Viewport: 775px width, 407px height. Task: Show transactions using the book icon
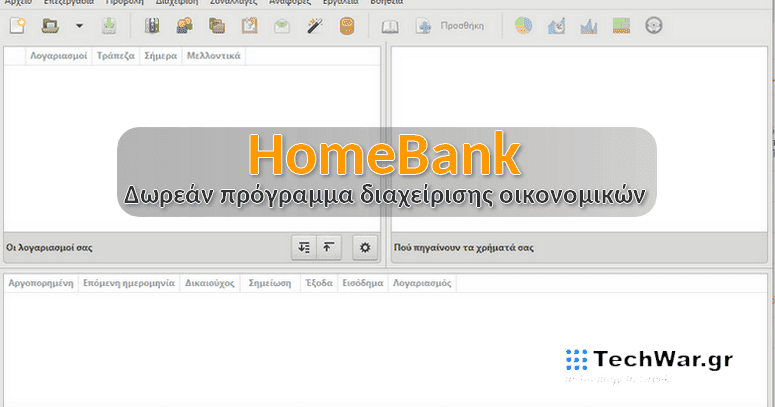tap(390, 26)
